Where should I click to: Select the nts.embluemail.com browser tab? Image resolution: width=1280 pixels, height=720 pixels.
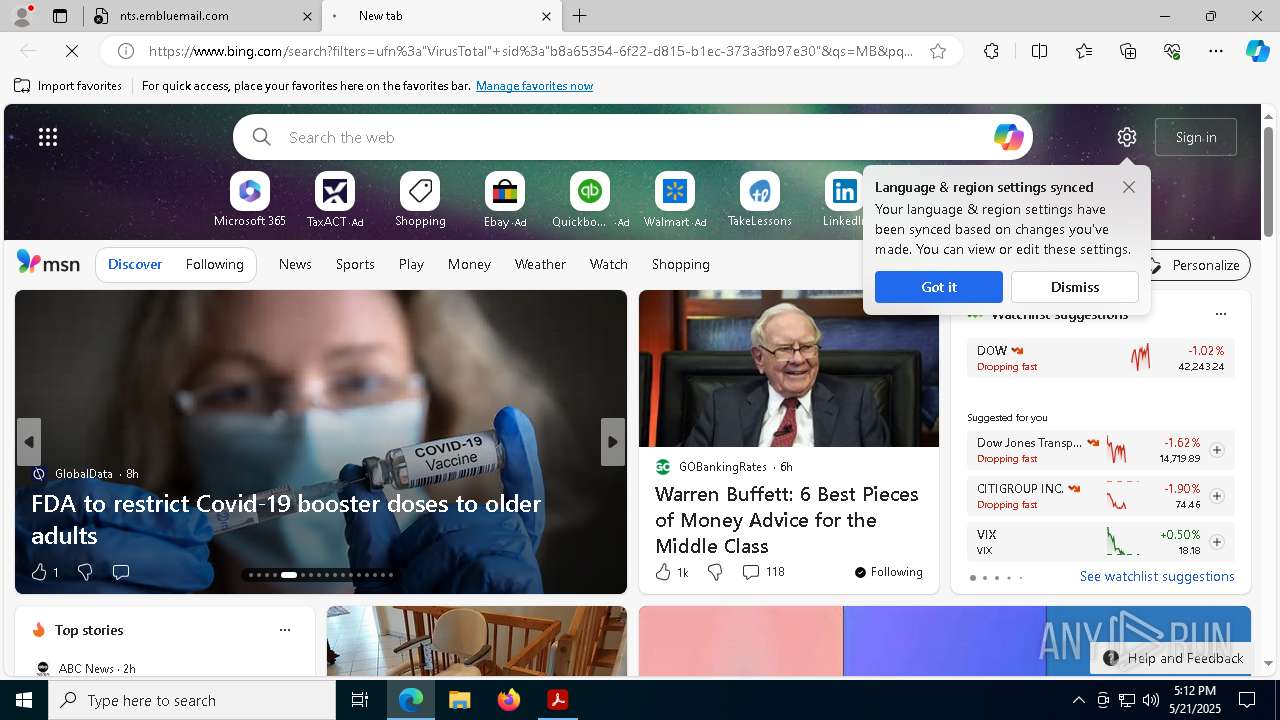[200, 16]
